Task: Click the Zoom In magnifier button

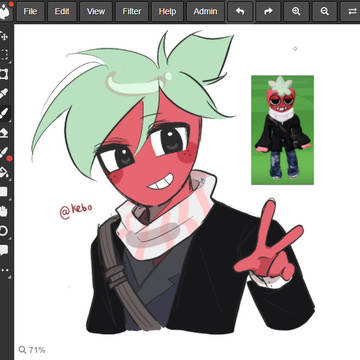Action: (x=296, y=11)
